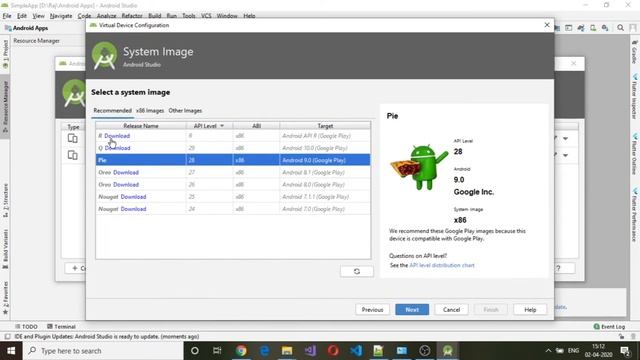This screenshot has width=640, height=360.
Task: Open the VCS menu
Action: pyautogui.click(x=206, y=16)
